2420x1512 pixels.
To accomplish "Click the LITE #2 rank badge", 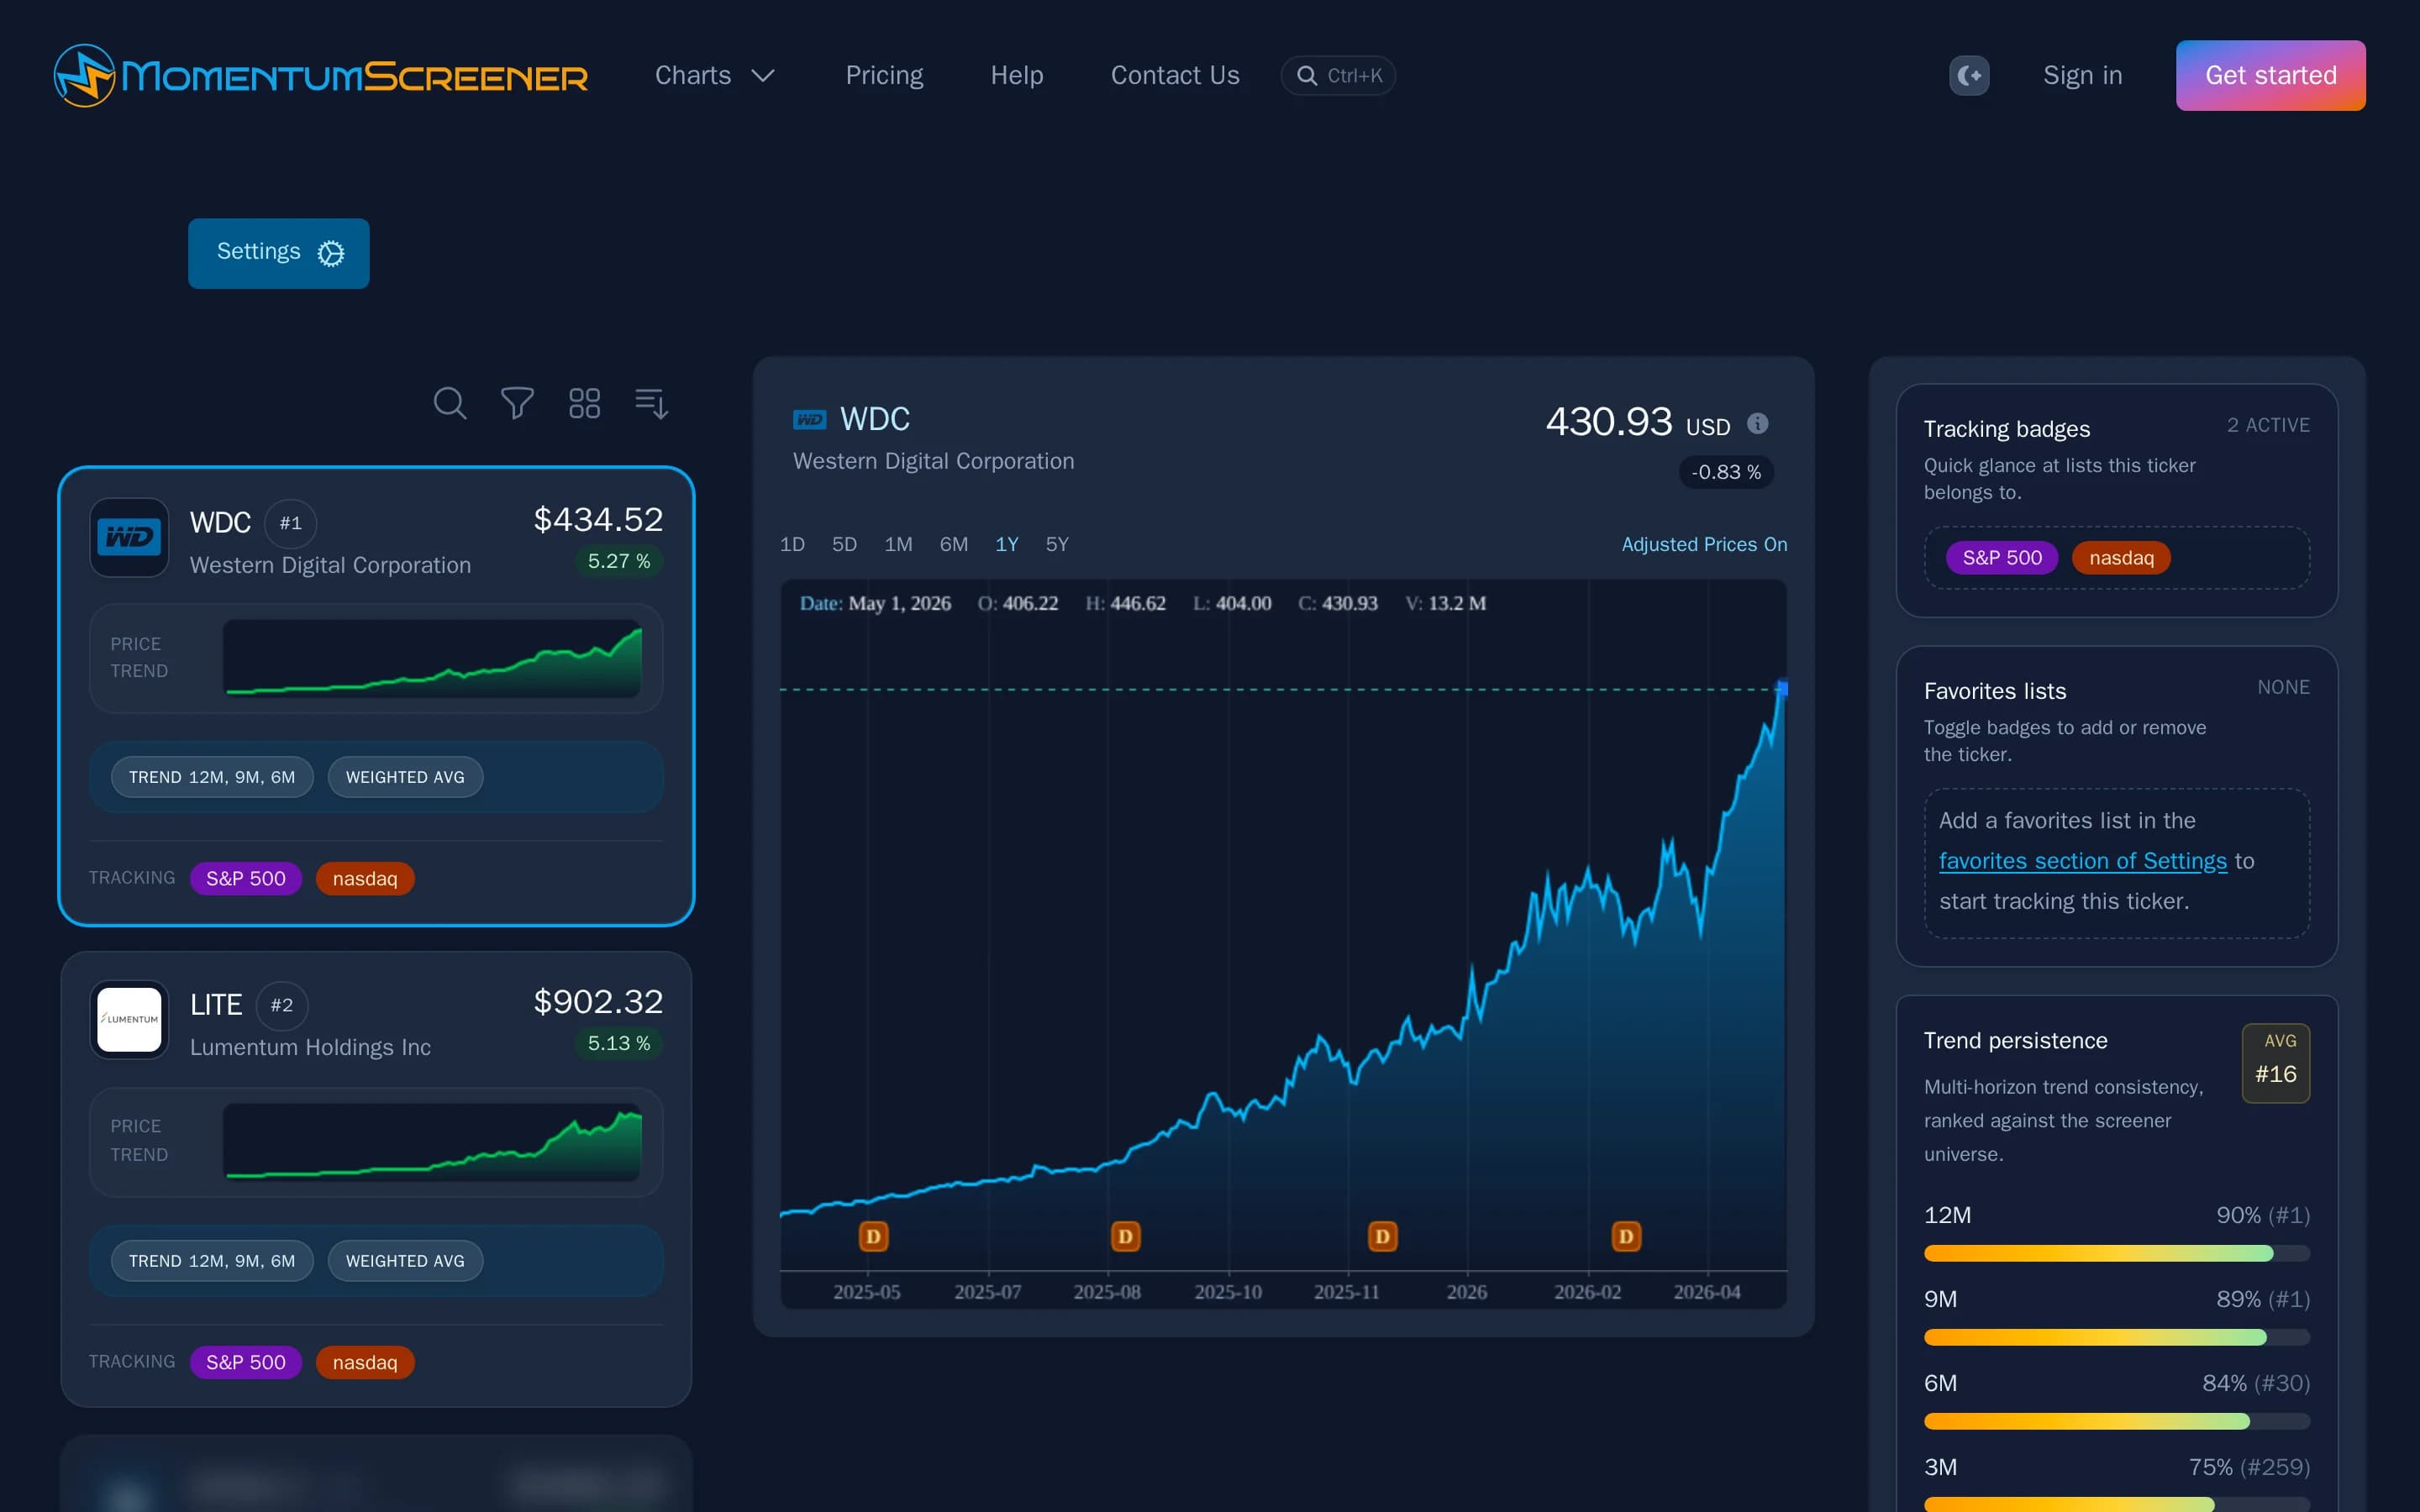I will [282, 1005].
